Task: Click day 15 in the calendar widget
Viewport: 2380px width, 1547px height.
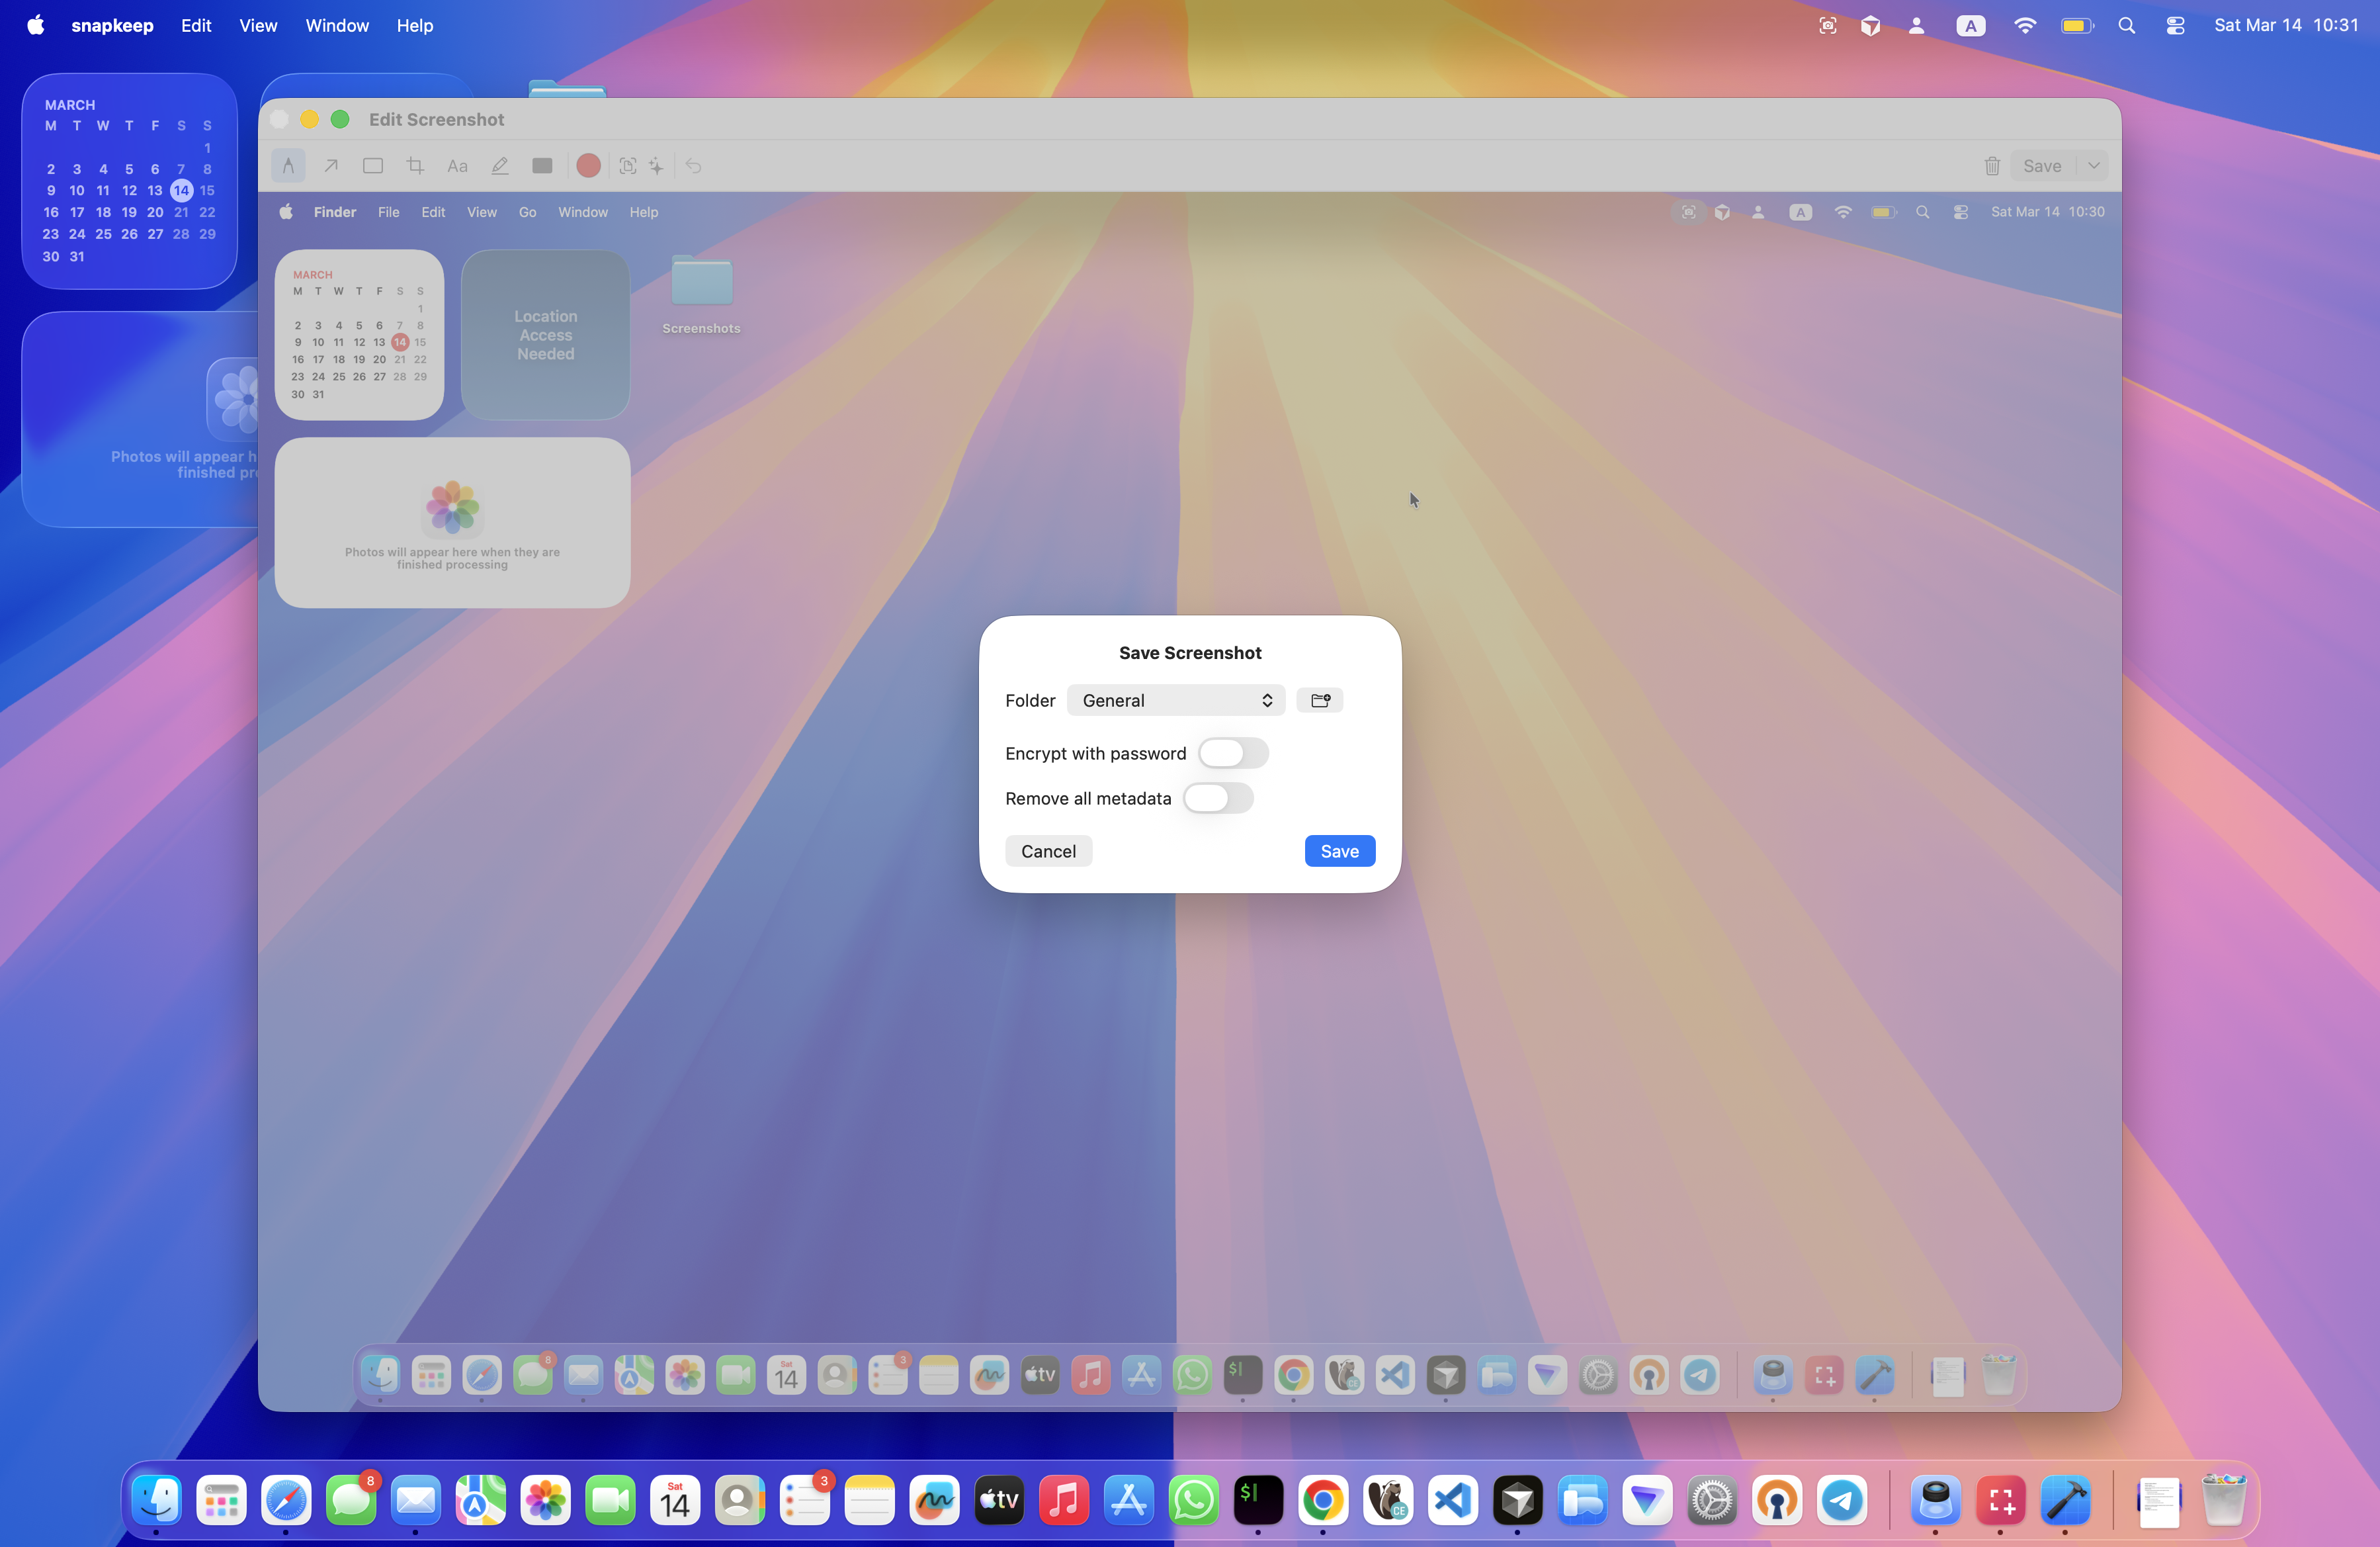Action: click(207, 190)
